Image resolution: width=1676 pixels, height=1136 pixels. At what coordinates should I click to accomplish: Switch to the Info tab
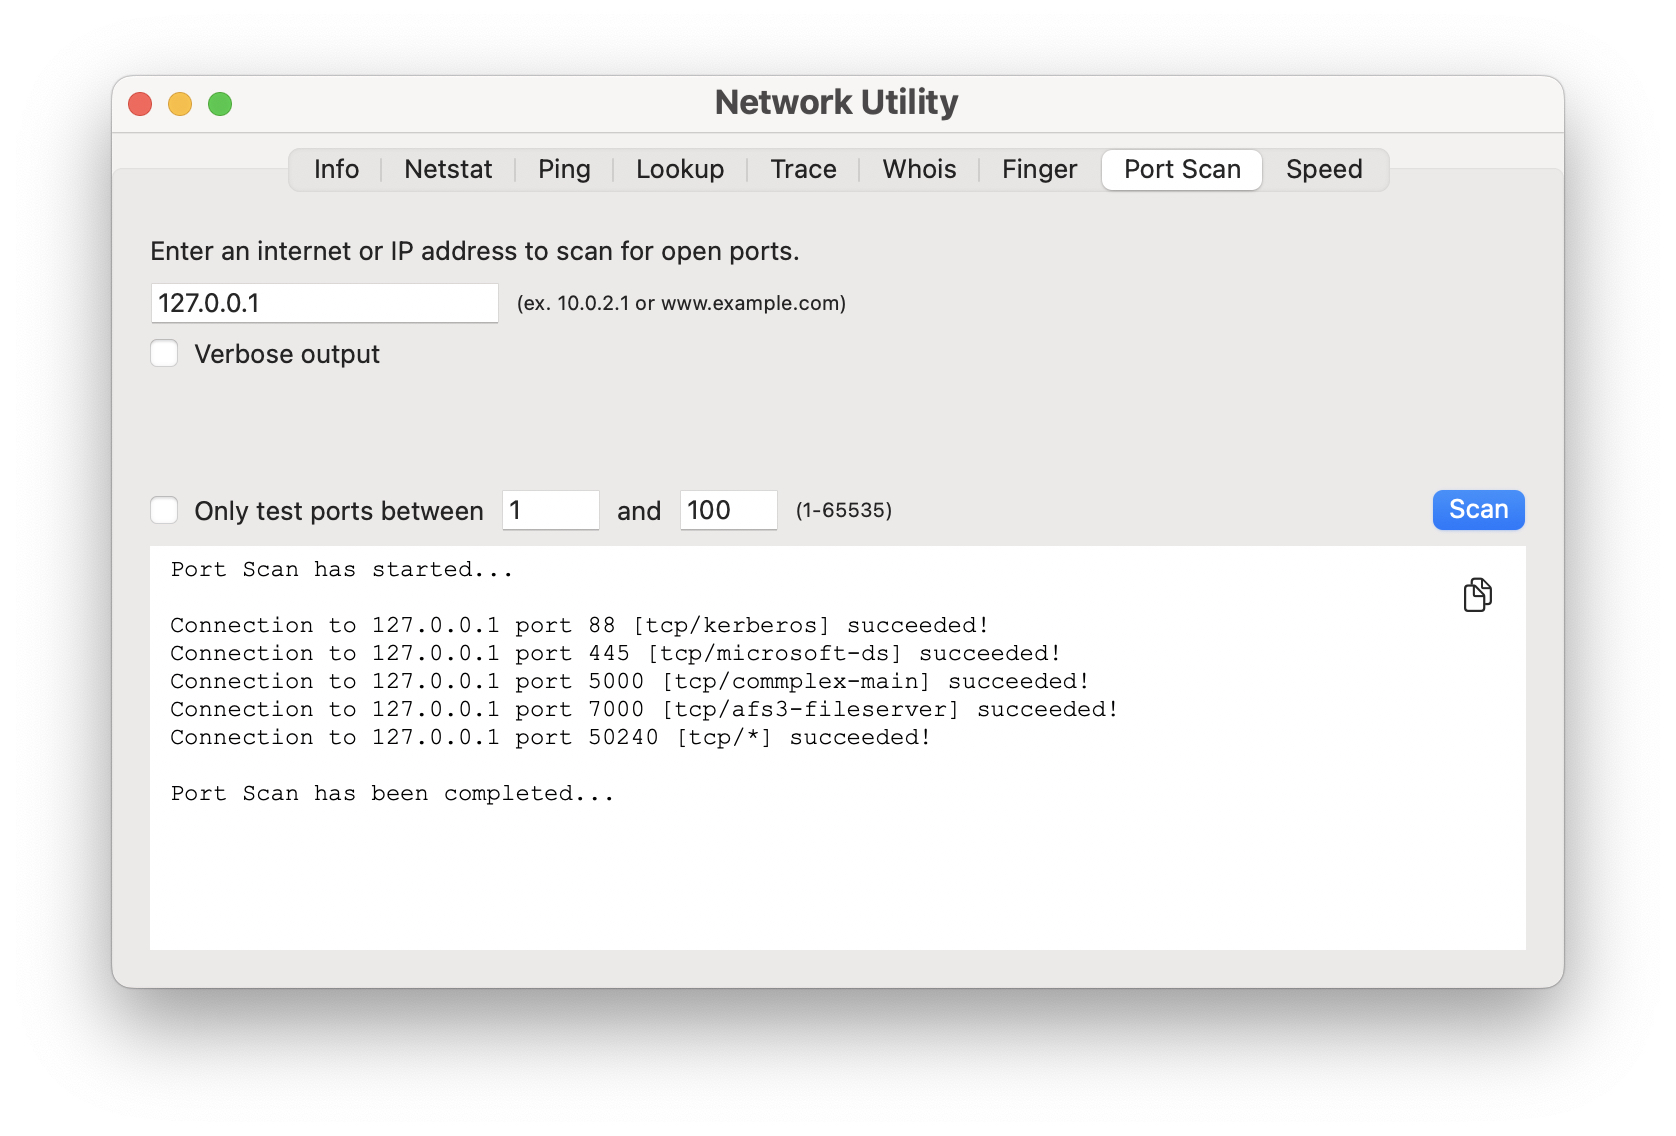pyautogui.click(x=336, y=170)
